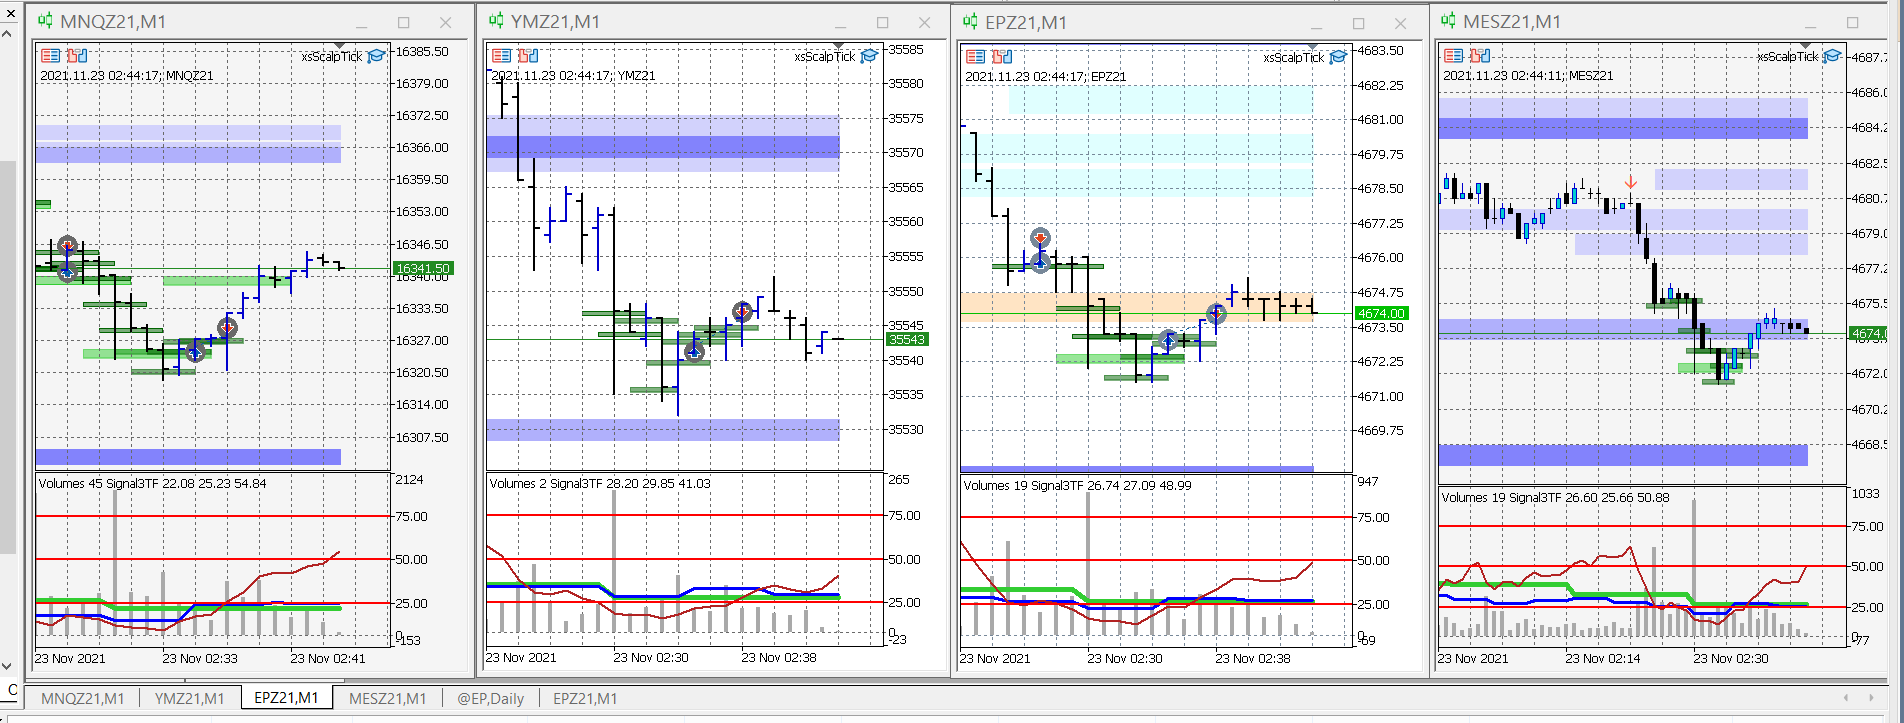Click '23 Nov 02:38' time label on YMZ21
The image size is (1904, 723).
[779, 657]
